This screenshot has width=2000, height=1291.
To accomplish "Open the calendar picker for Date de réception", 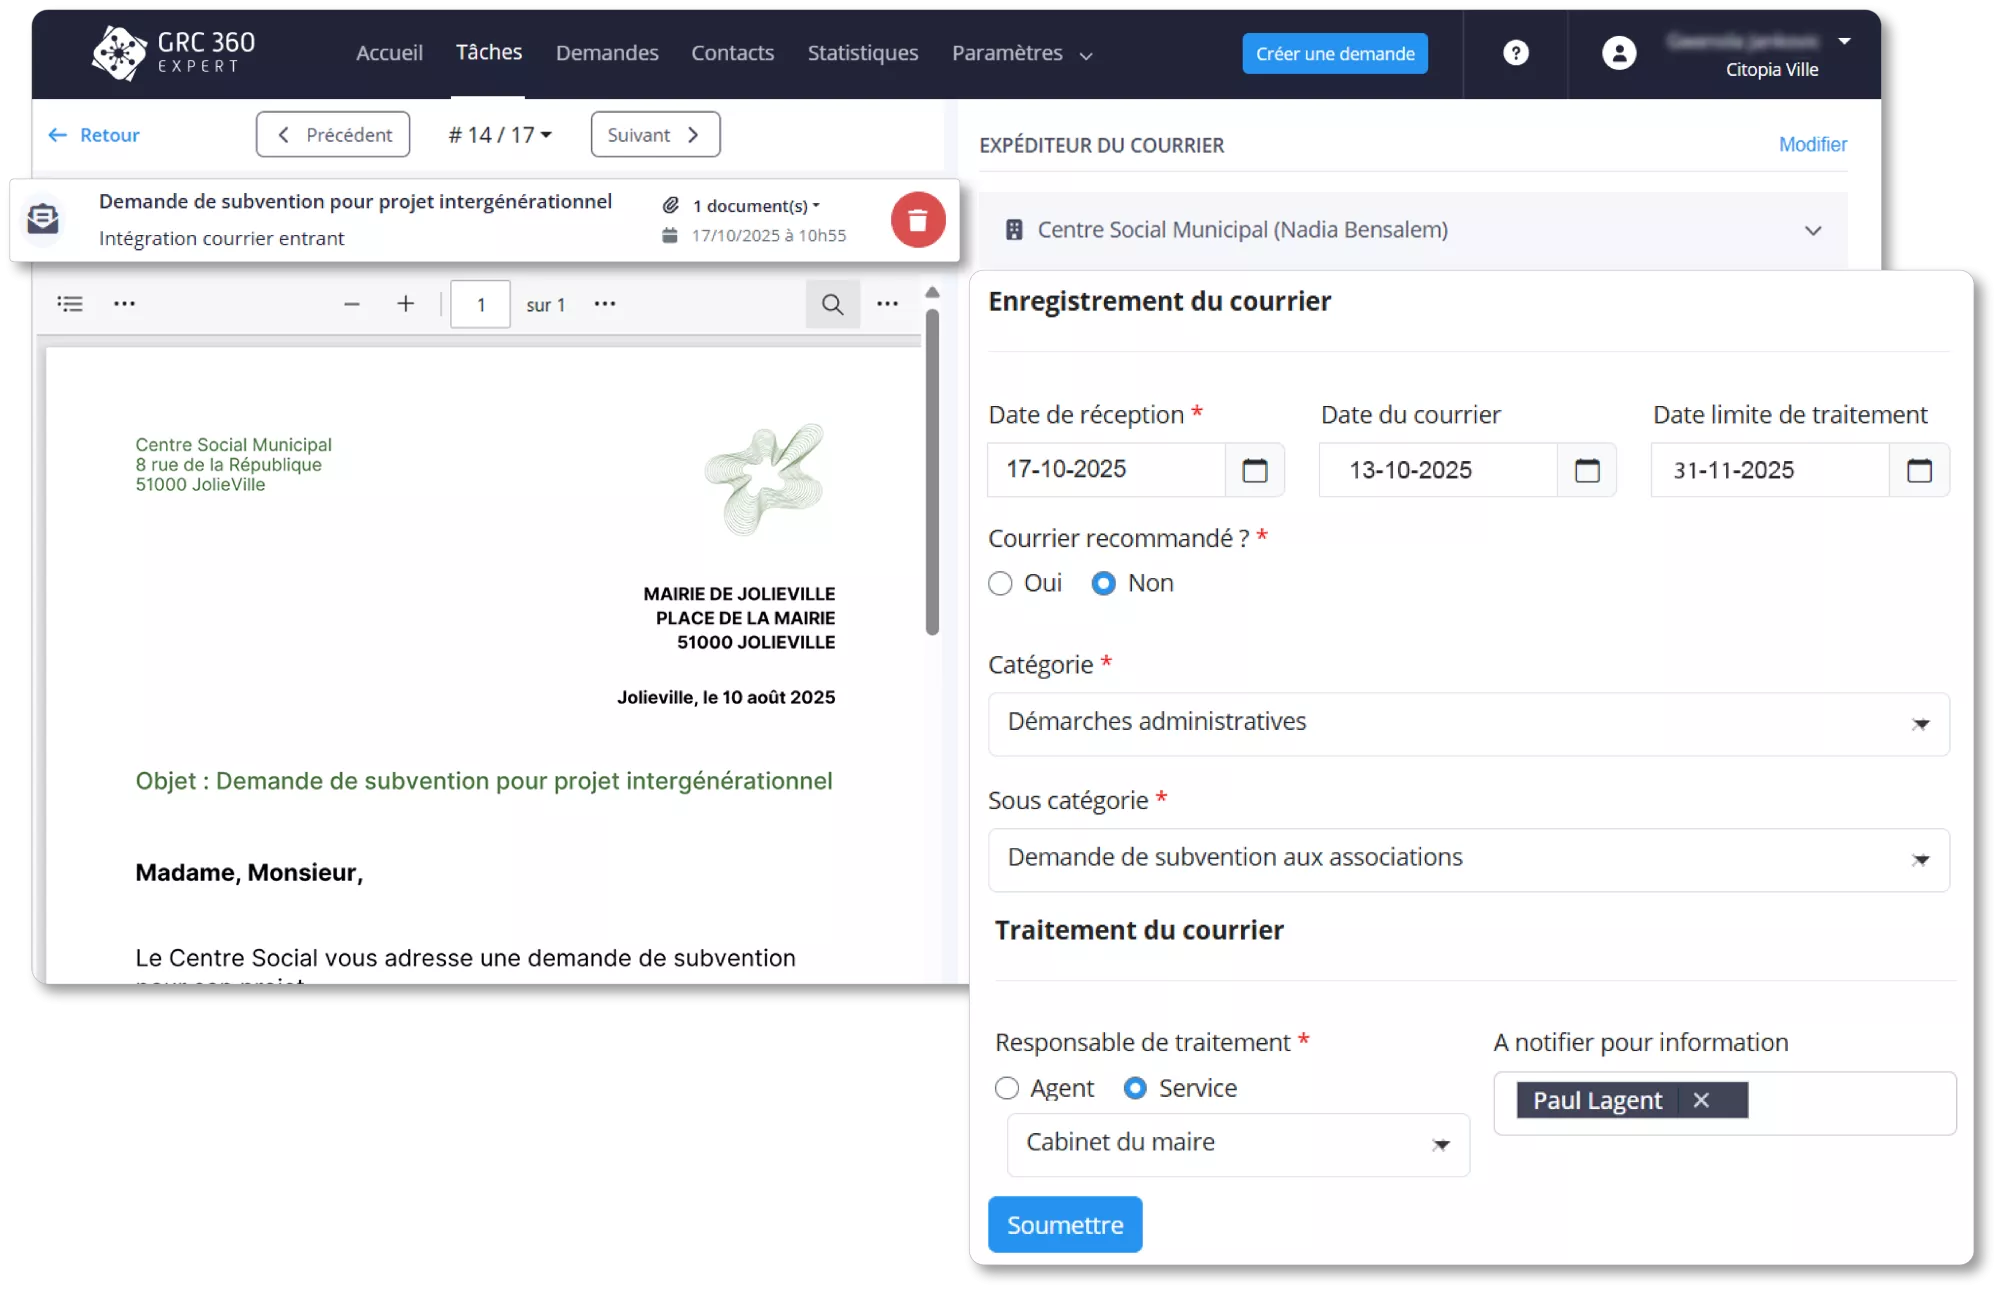I will (1256, 470).
